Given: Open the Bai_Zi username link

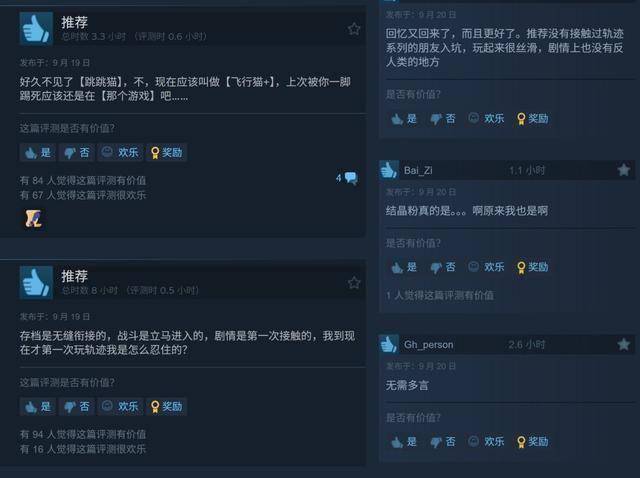Looking at the screenshot, I should 418,170.
